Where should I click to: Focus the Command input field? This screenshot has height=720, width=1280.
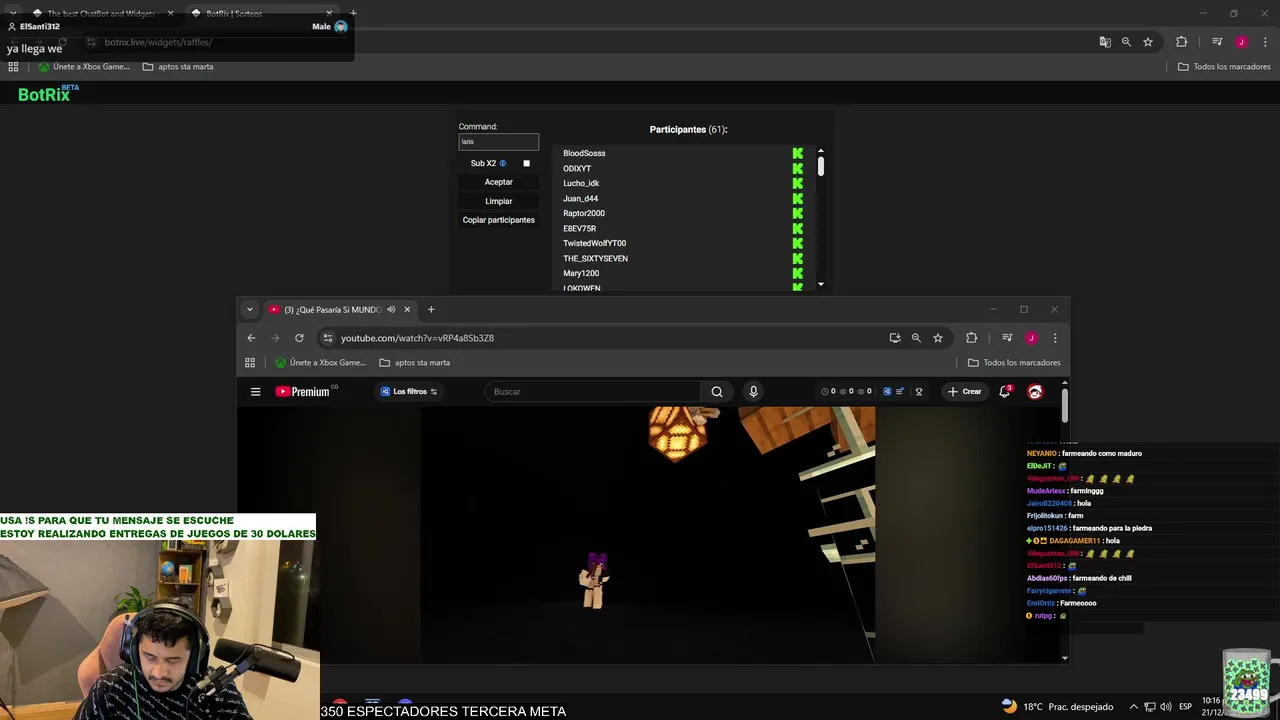498,142
